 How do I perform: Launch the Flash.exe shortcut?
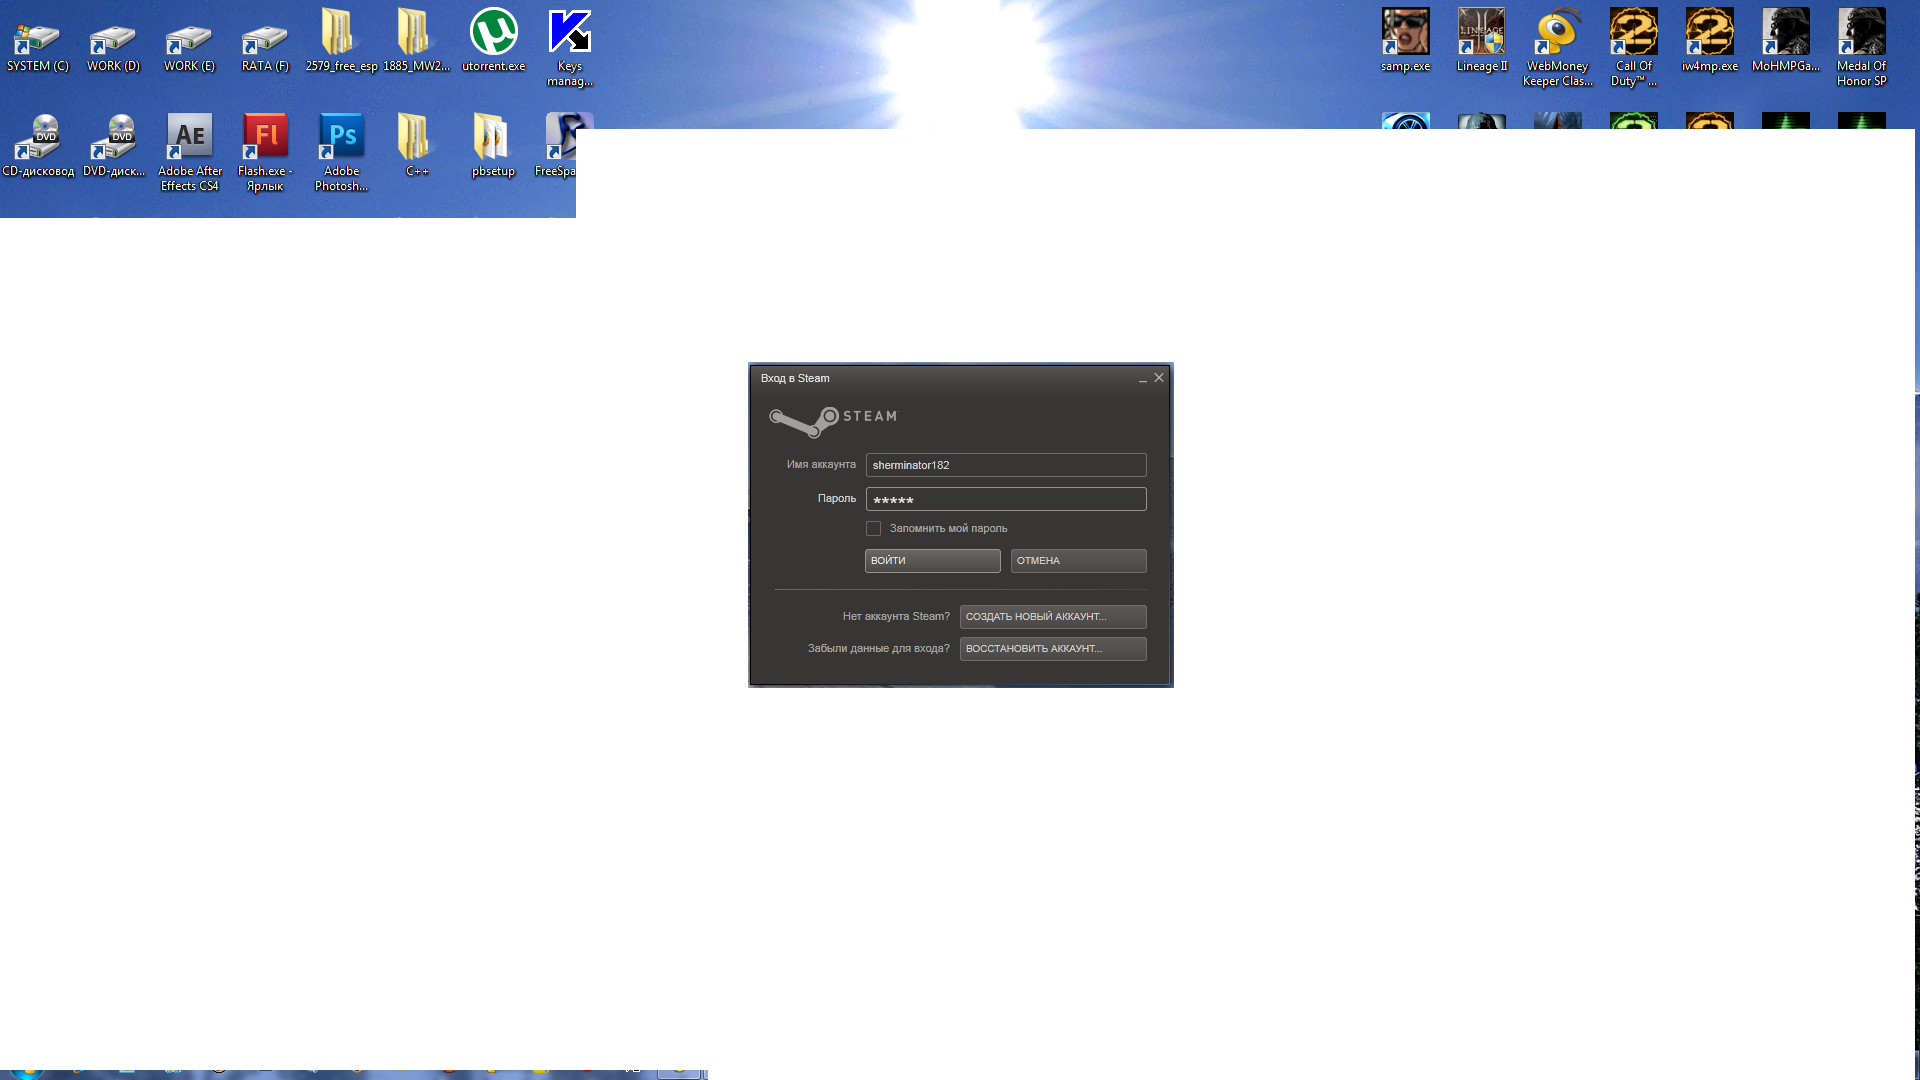click(x=265, y=153)
